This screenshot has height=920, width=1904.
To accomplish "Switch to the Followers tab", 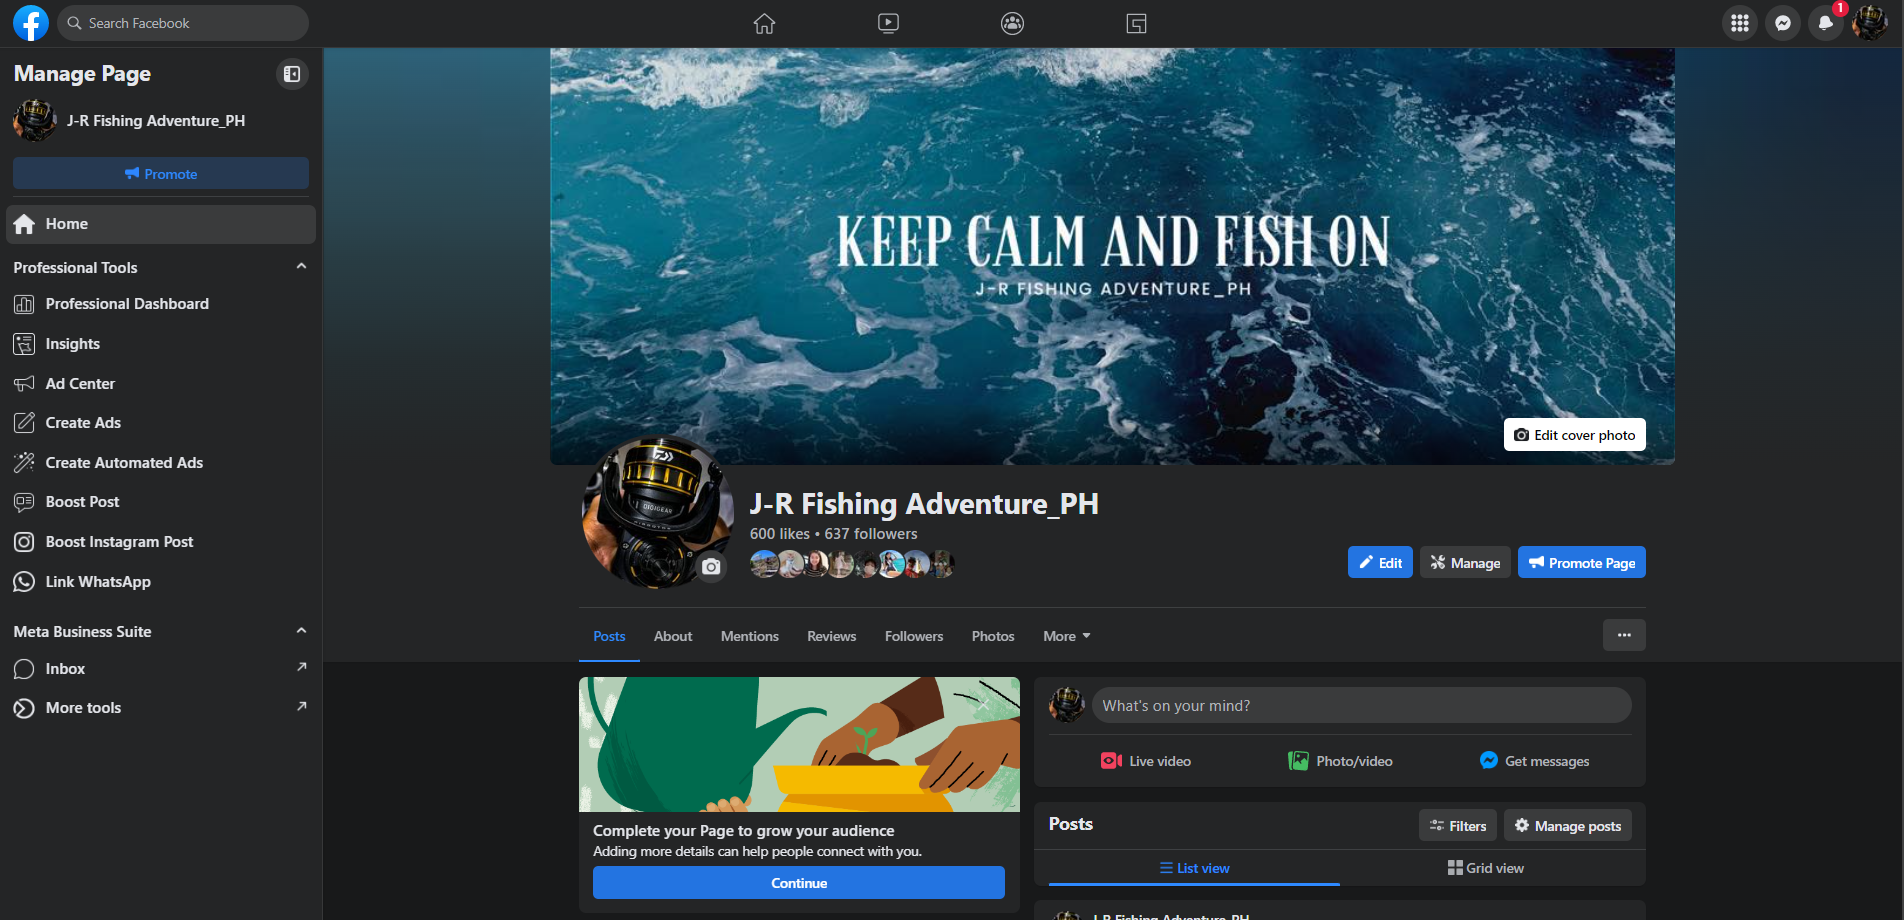I will [914, 636].
